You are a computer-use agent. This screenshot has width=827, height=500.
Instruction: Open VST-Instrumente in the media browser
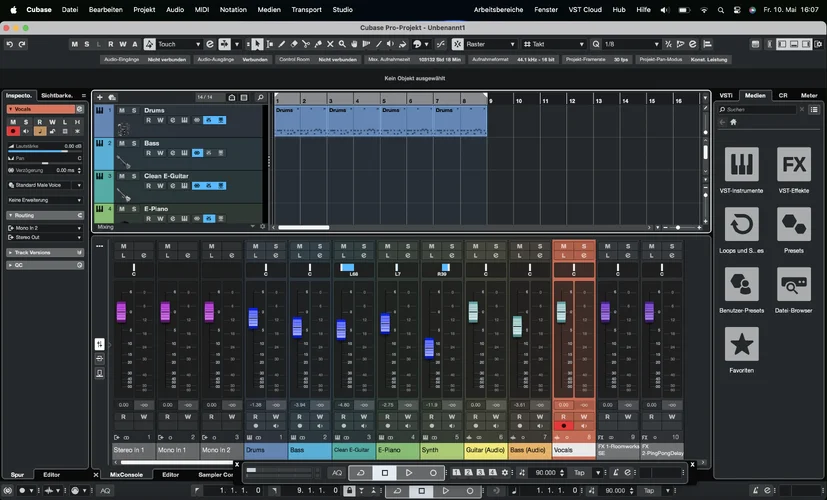(x=741, y=166)
